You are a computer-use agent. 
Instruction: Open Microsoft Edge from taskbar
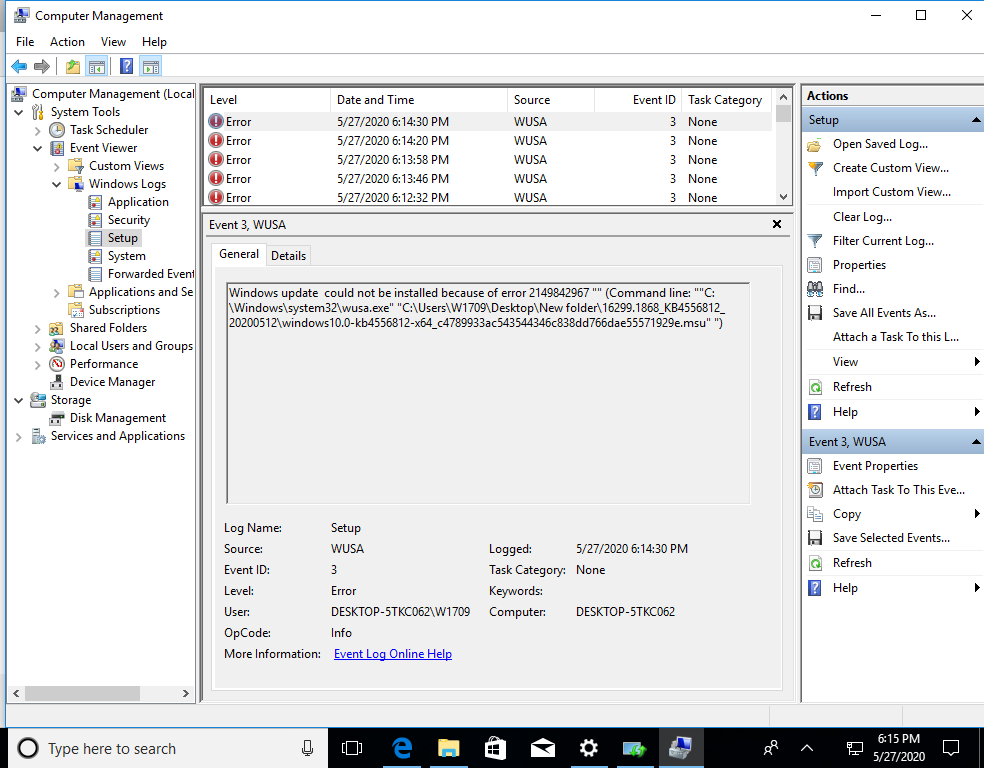point(402,748)
